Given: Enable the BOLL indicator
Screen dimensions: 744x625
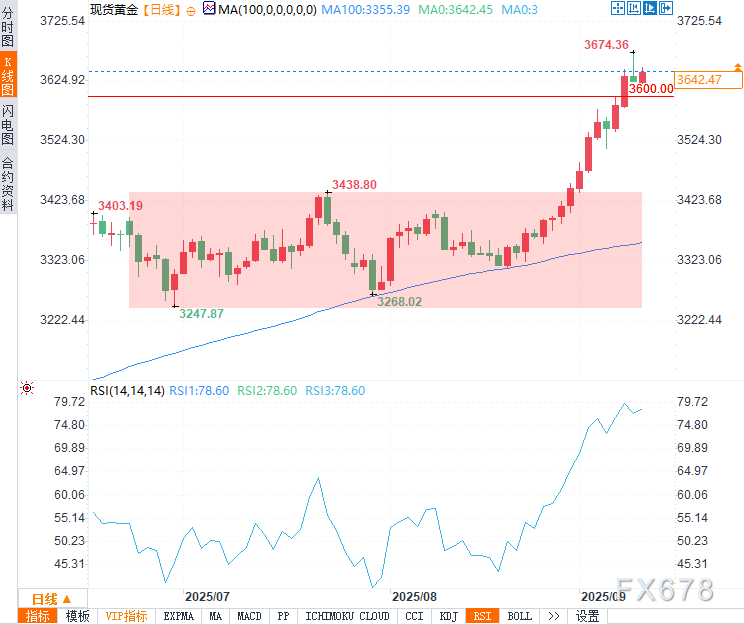Looking at the screenshot, I should [x=519, y=616].
